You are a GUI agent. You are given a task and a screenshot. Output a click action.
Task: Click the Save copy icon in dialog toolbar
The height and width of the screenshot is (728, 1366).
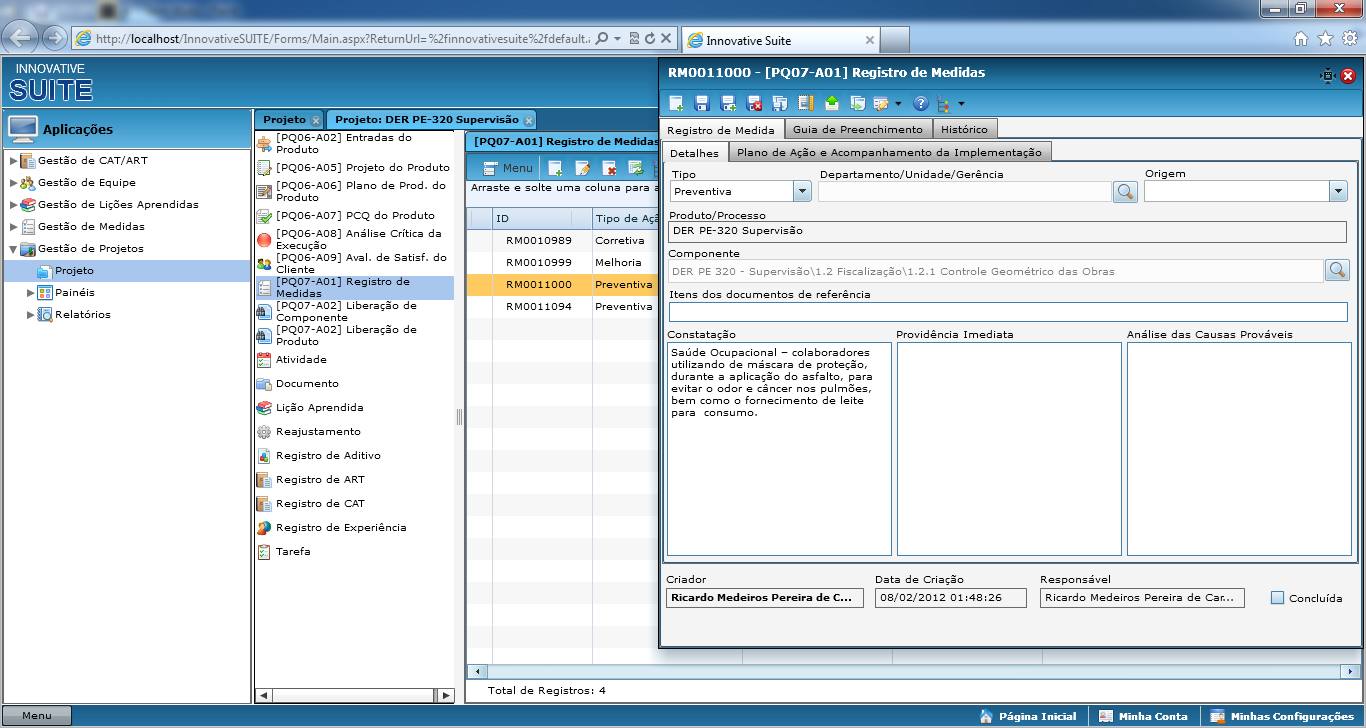(x=780, y=103)
